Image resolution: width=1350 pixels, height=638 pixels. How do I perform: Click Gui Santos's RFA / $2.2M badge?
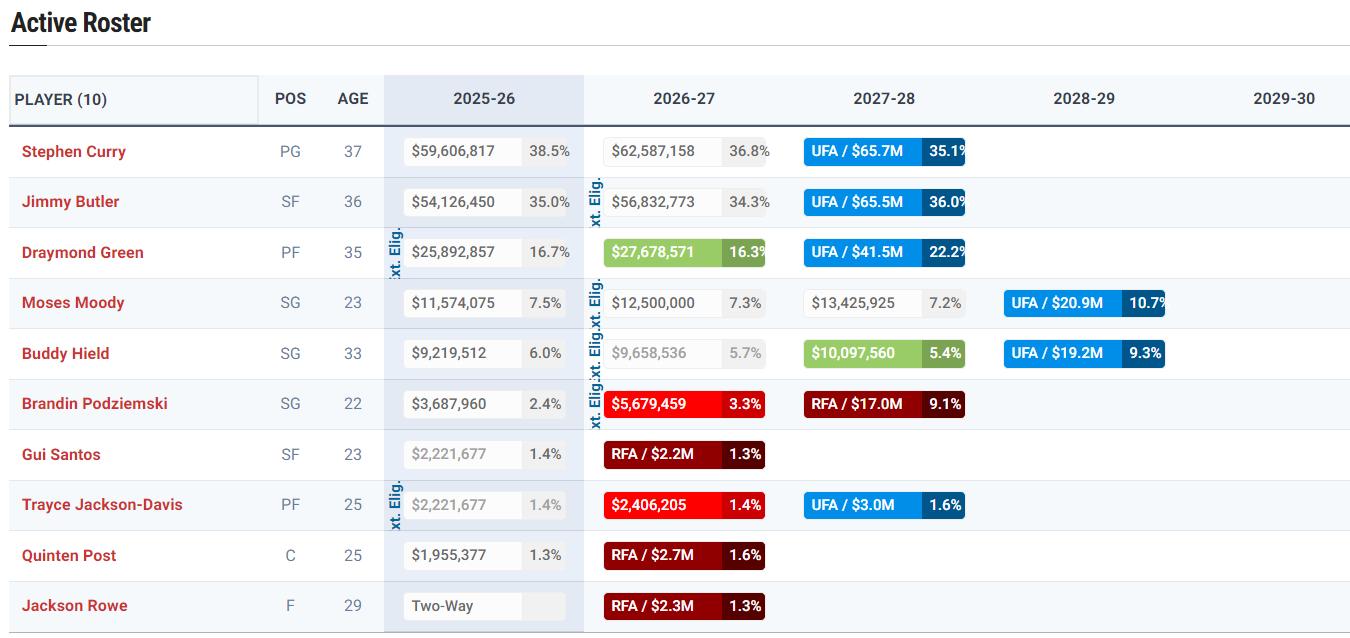coord(663,455)
